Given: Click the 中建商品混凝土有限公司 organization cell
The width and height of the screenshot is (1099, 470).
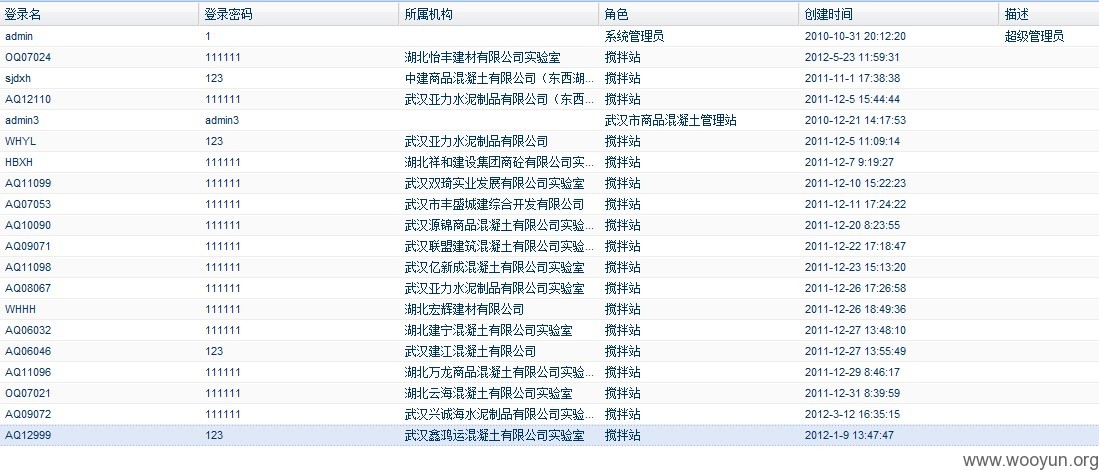Looking at the screenshot, I should (500, 78).
